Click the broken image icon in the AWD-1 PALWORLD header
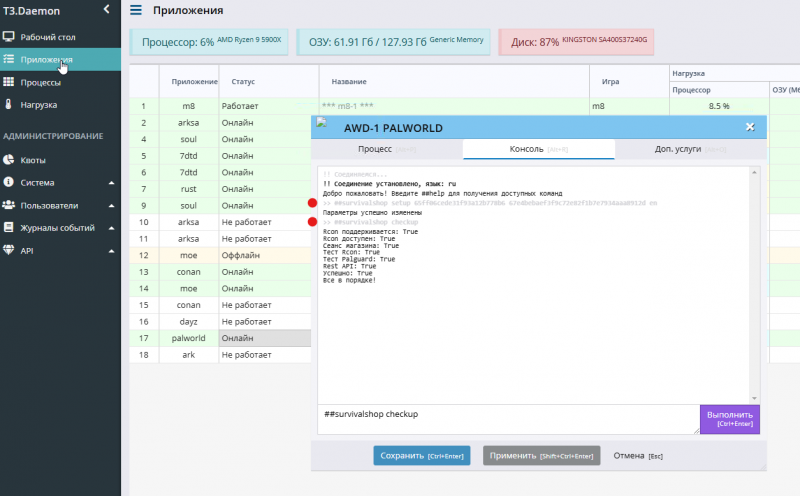Image resolution: width=800 pixels, height=496 pixels. (x=321, y=122)
